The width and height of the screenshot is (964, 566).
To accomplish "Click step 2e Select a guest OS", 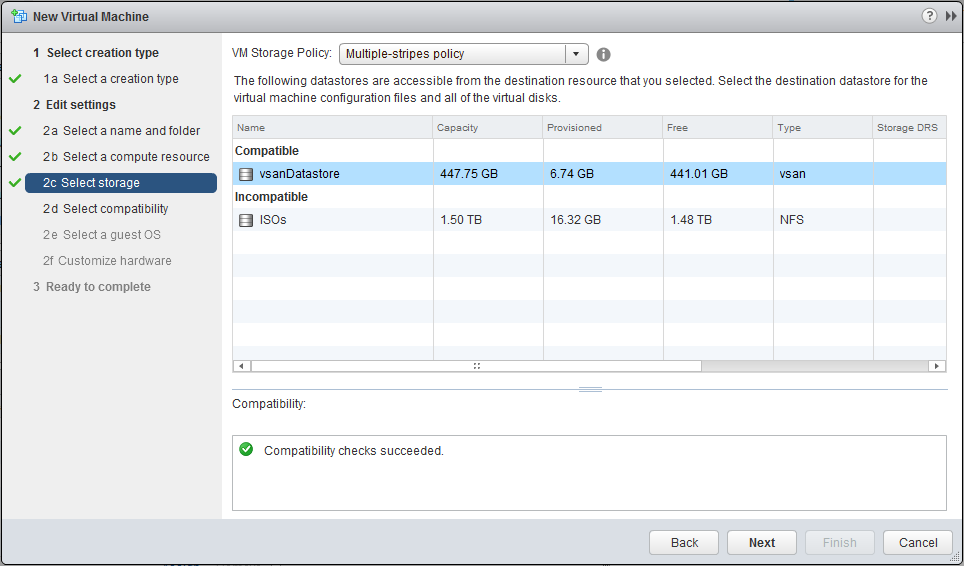I will 101,235.
